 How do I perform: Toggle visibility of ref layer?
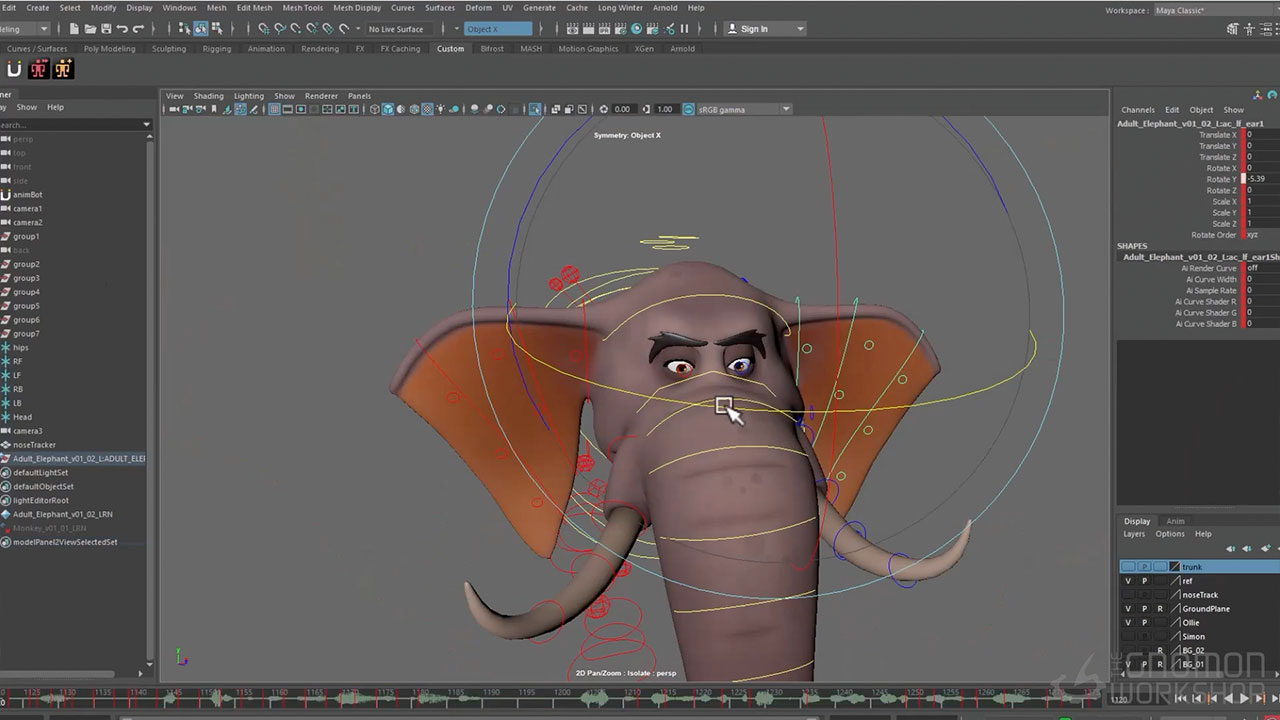pos(1128,581)
